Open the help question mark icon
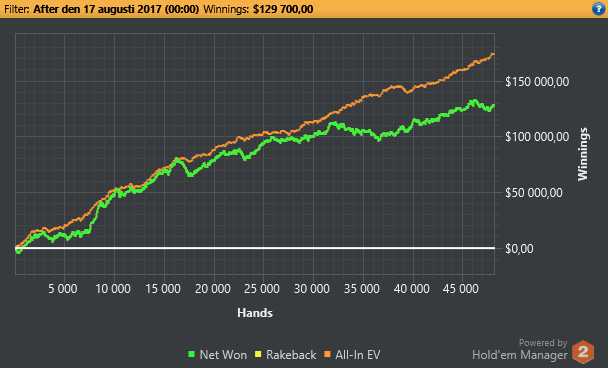Screen dimensions: 608x368 [598, 9]
